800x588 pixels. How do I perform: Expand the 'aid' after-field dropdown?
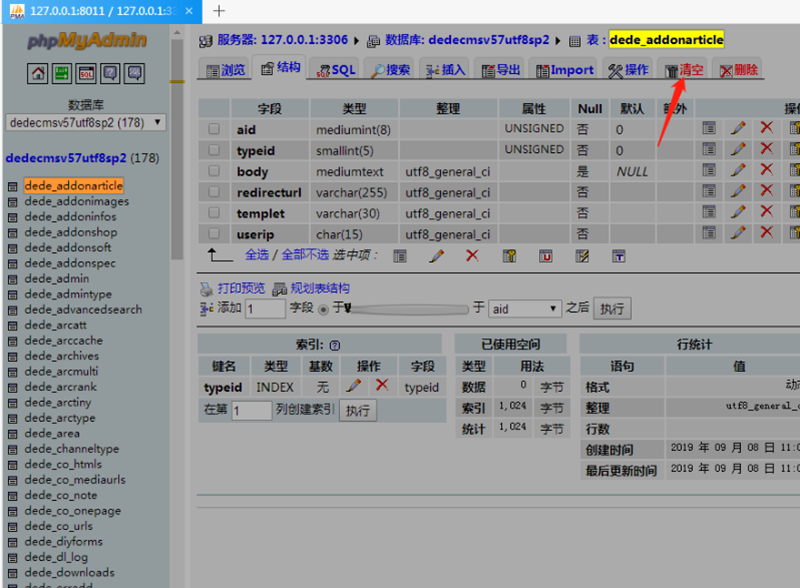coord(524,309)
